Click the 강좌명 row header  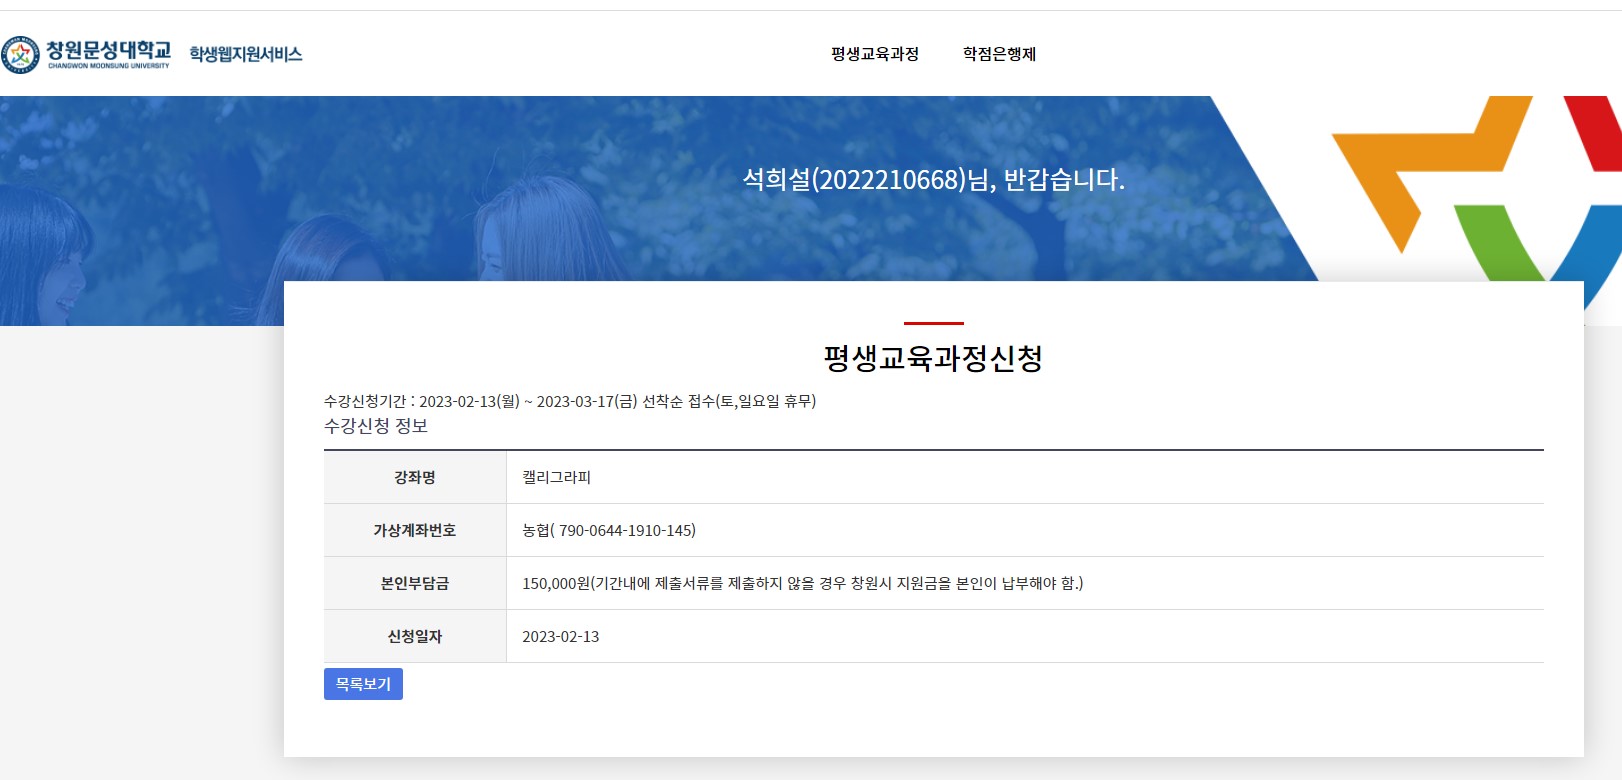point(415,477)
